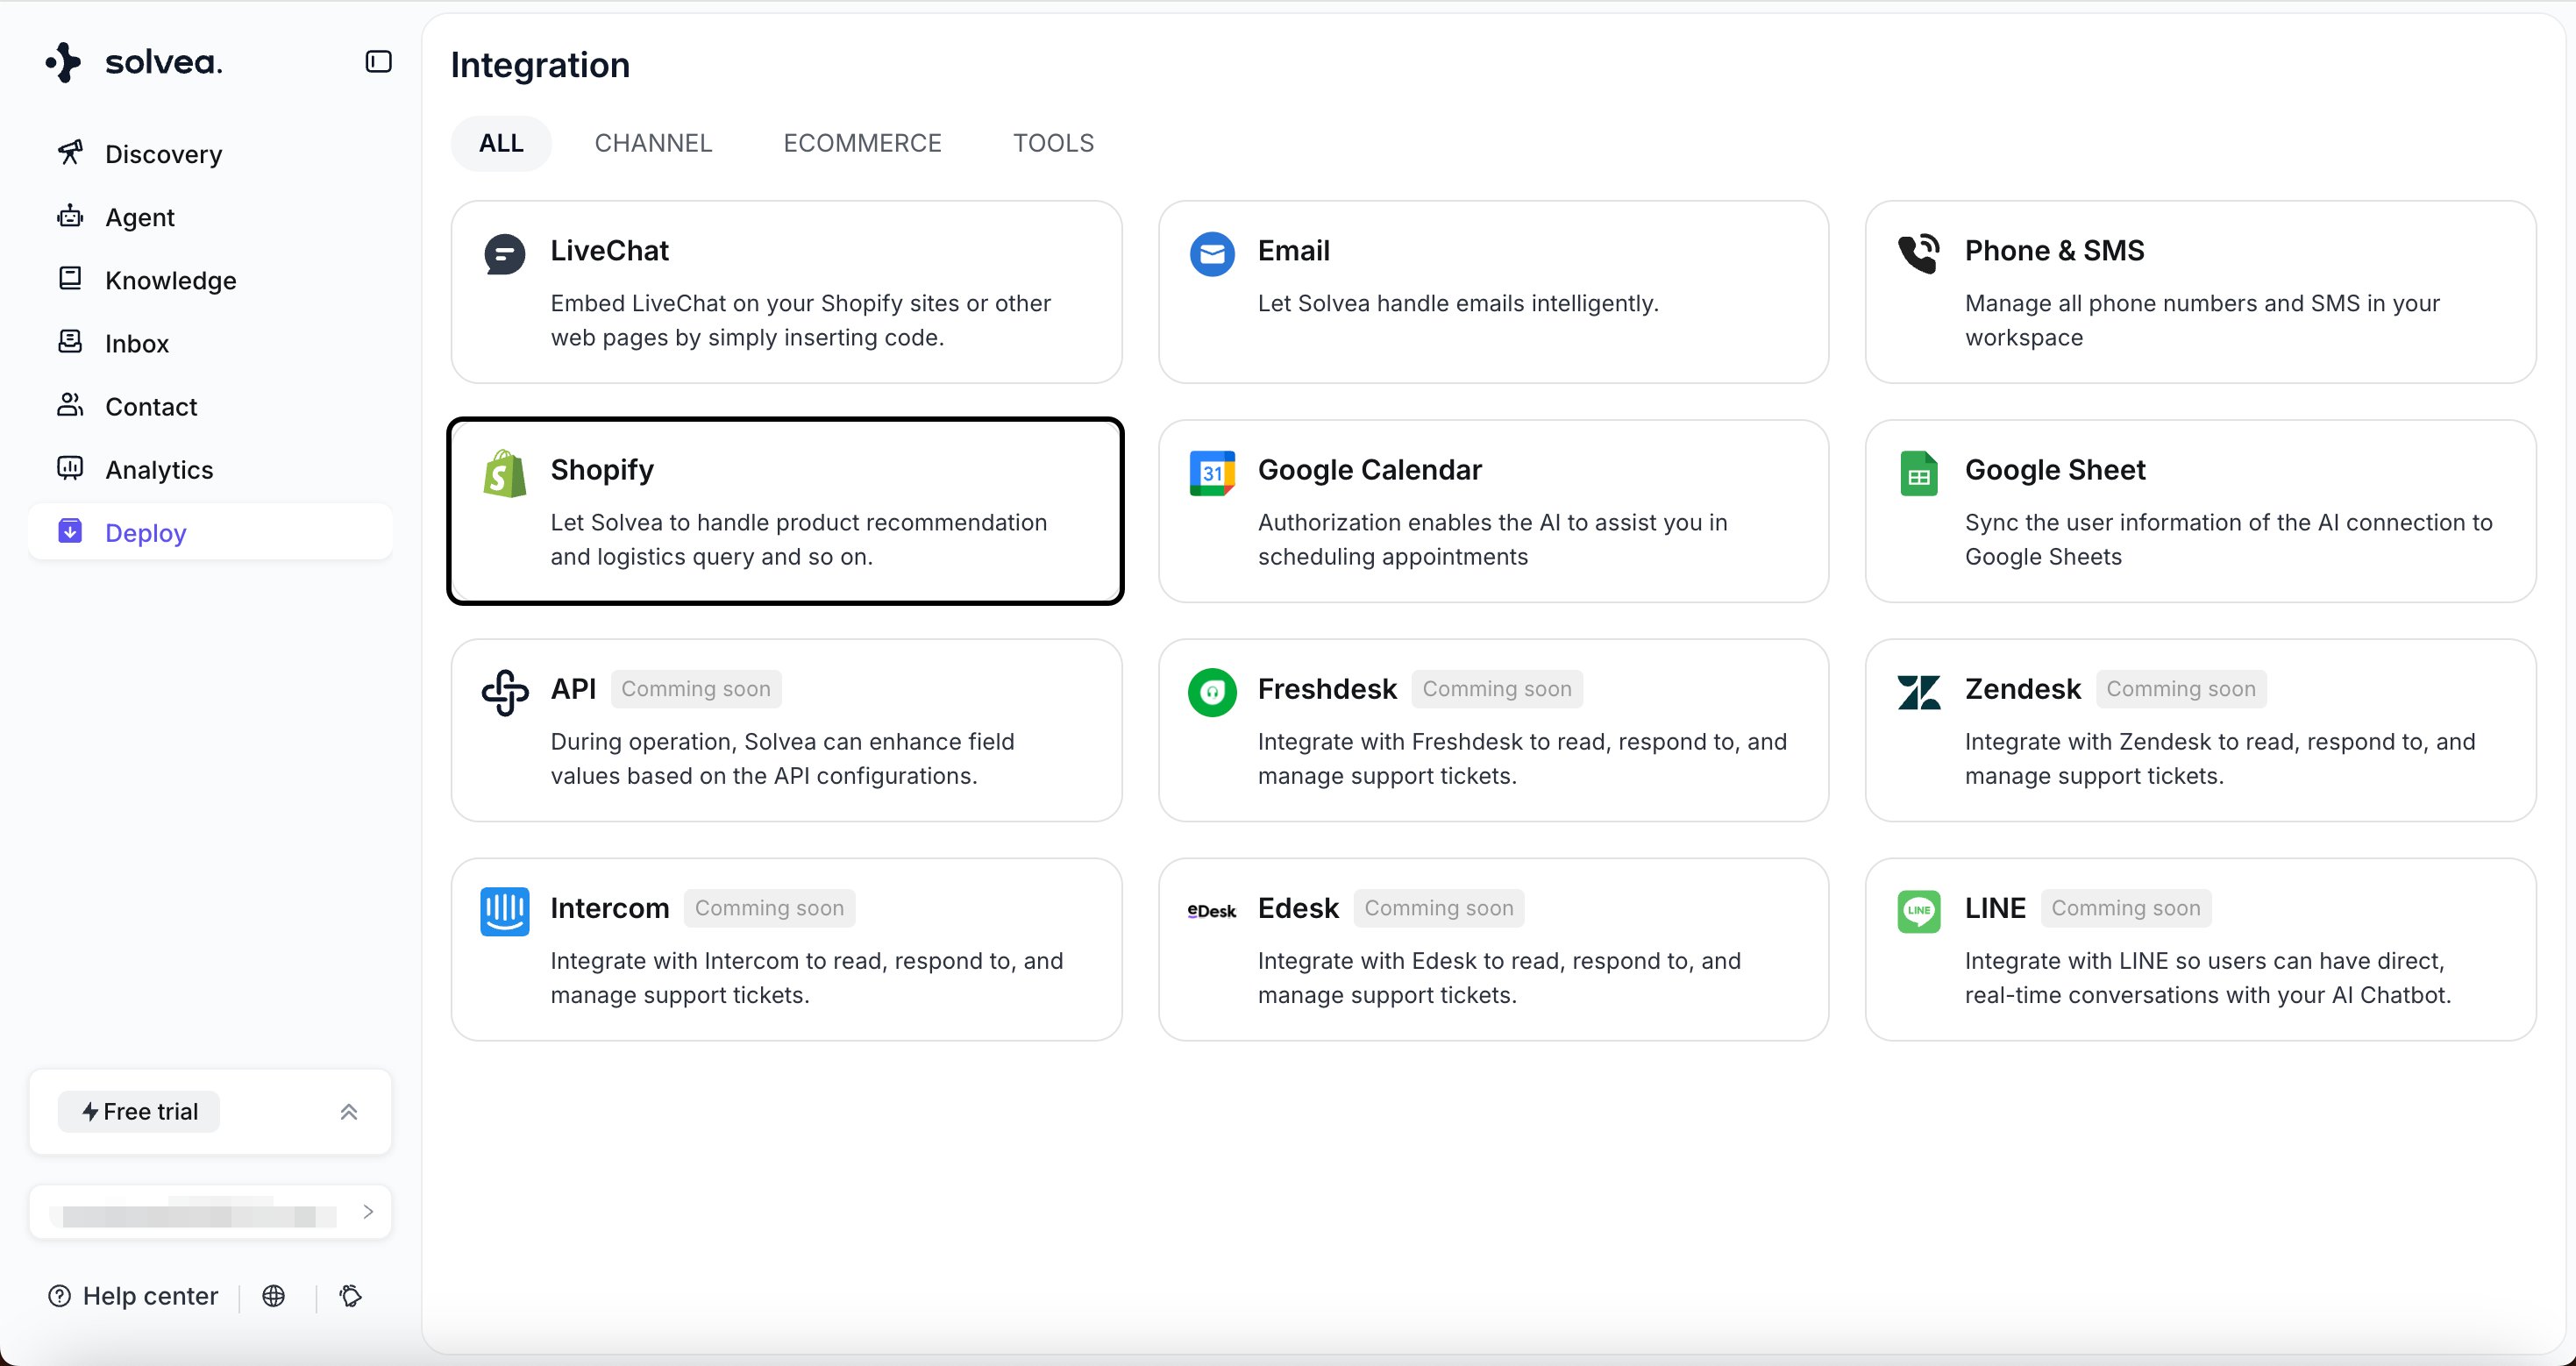
Task: Click the Analytics chart icon
Action: (x=70, y=468)
